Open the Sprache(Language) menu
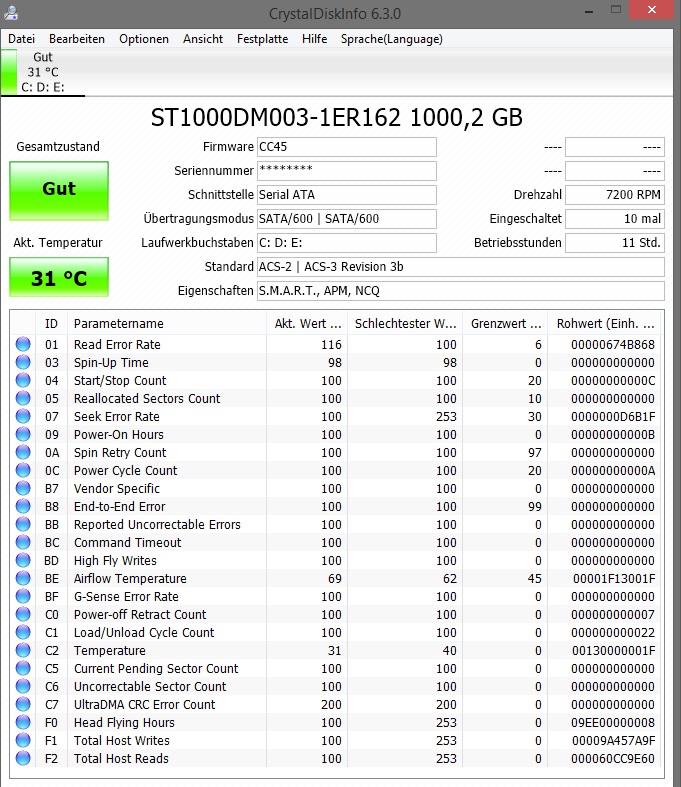 click(391, 39)
